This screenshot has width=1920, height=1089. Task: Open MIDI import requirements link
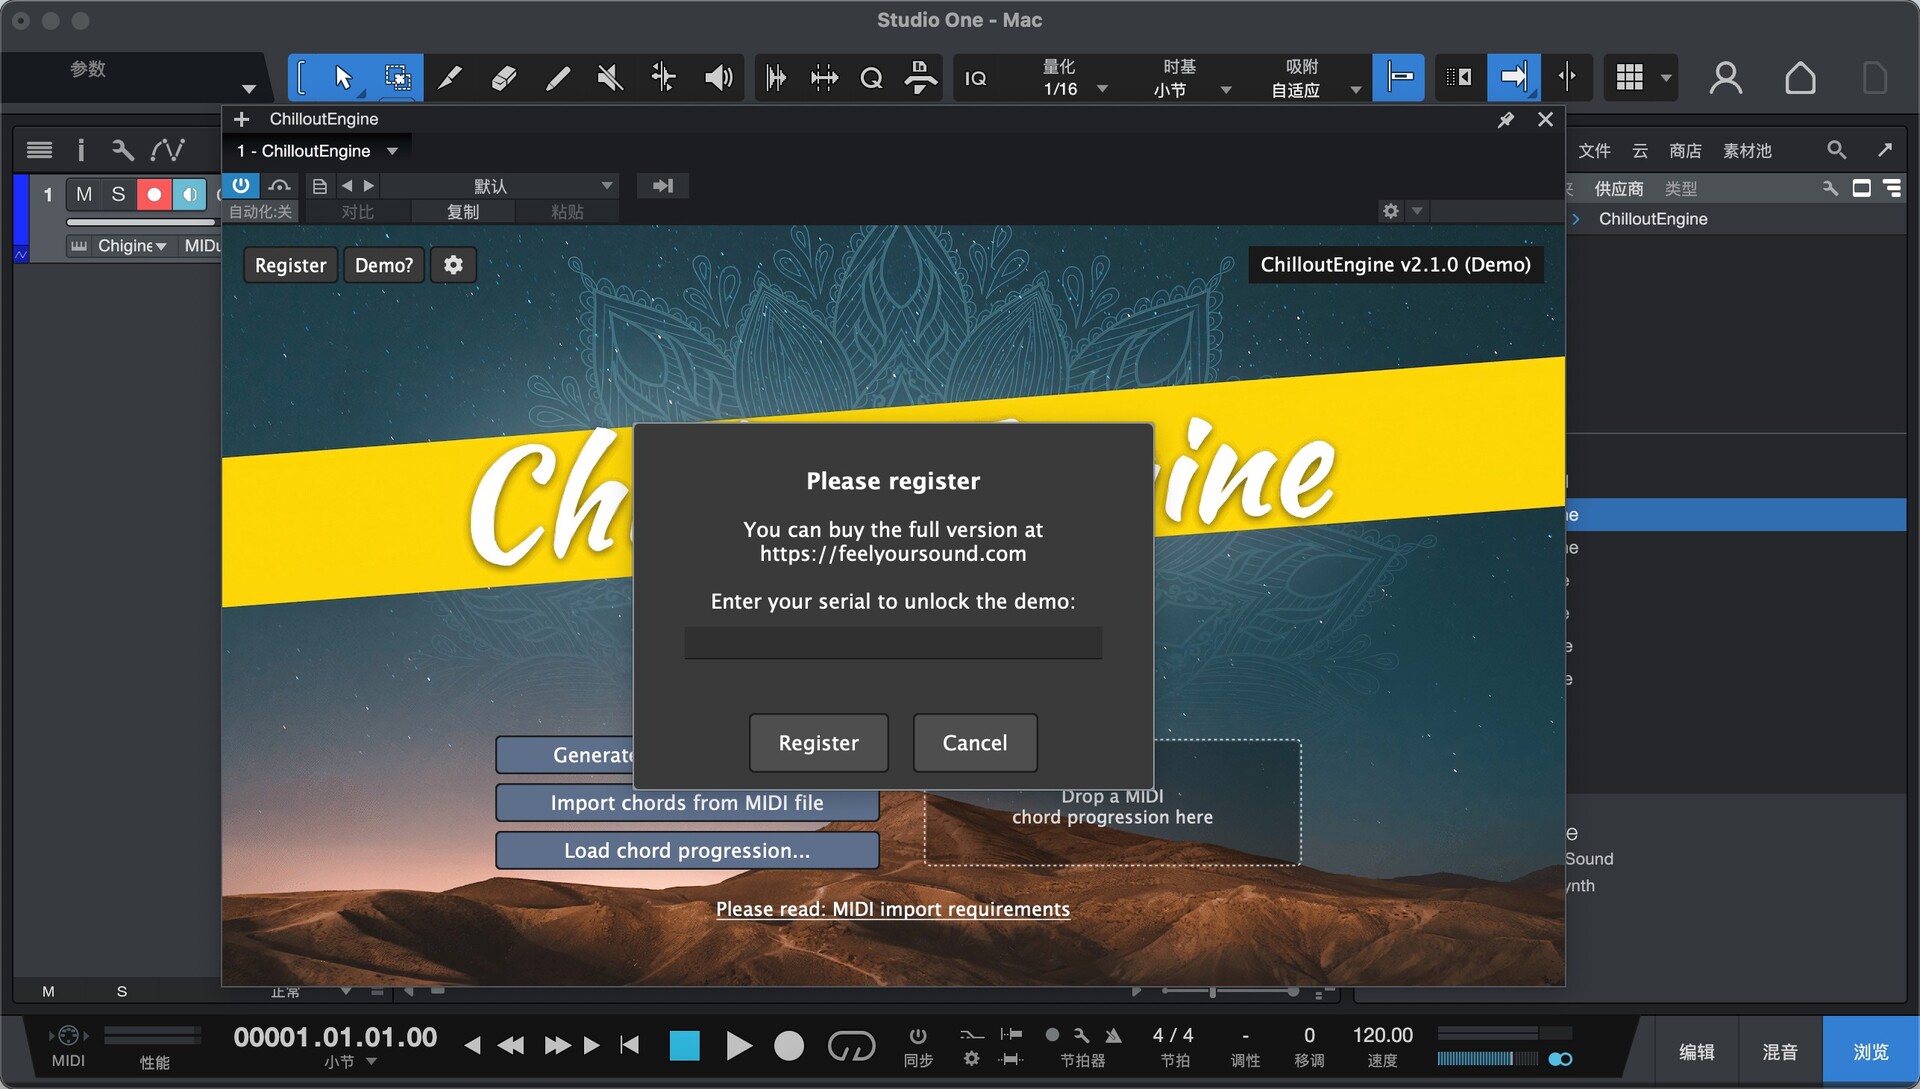click(893, 909)
